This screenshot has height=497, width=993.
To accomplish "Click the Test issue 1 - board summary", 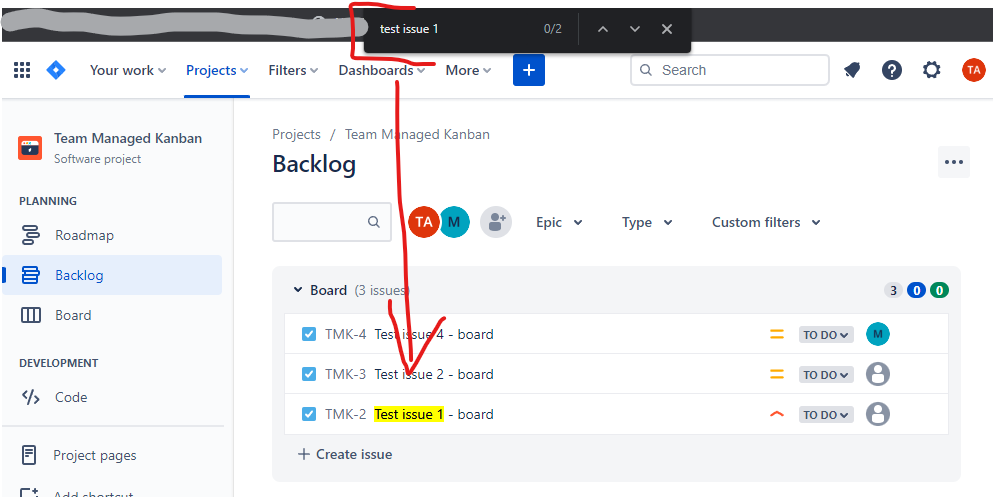I will 434,414.
